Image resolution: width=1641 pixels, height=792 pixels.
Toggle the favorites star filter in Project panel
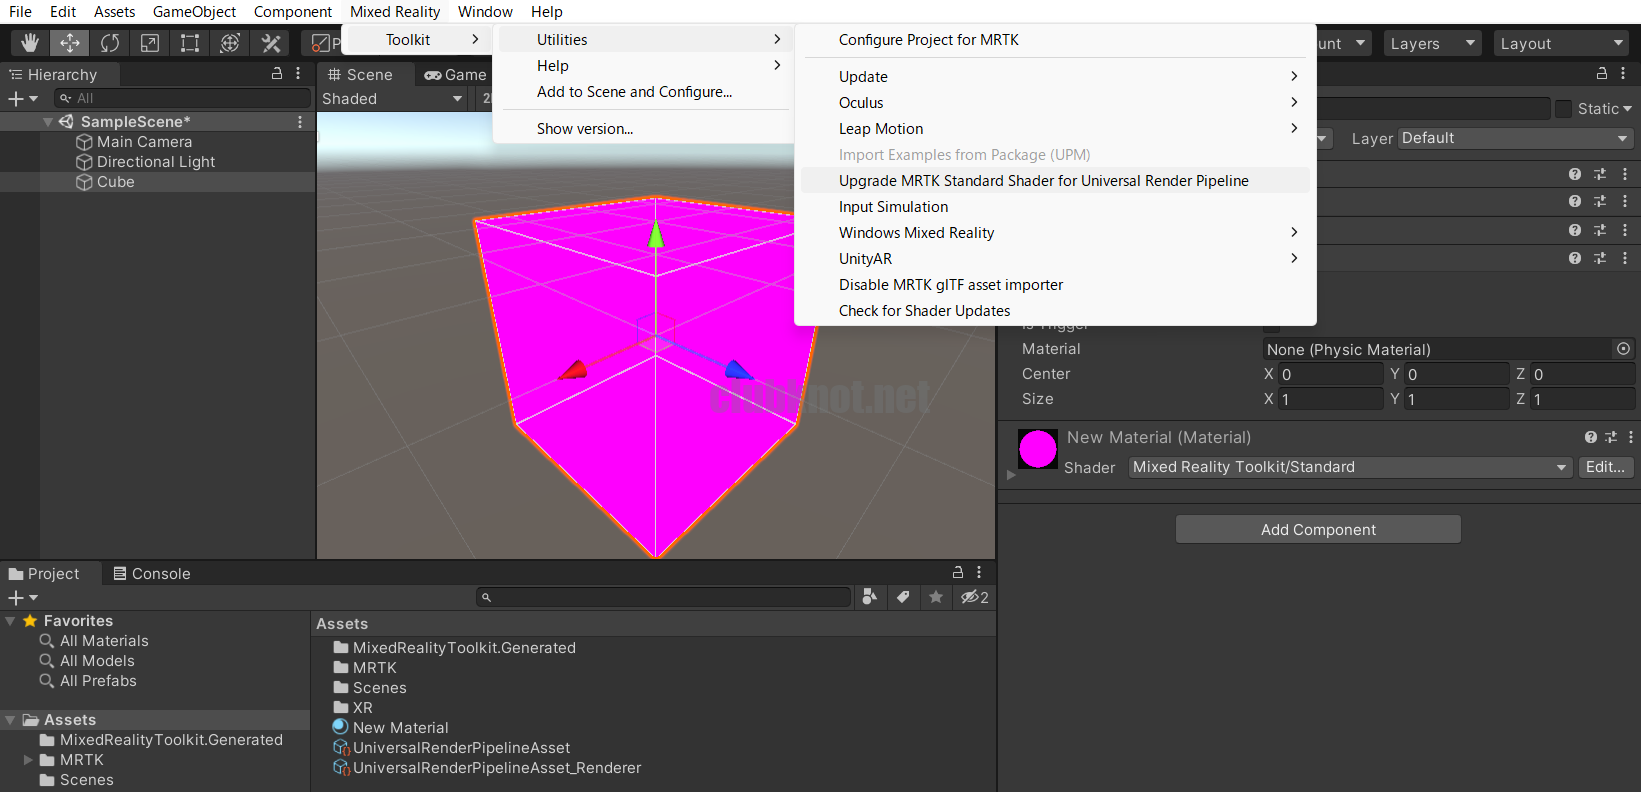[936, 597]
